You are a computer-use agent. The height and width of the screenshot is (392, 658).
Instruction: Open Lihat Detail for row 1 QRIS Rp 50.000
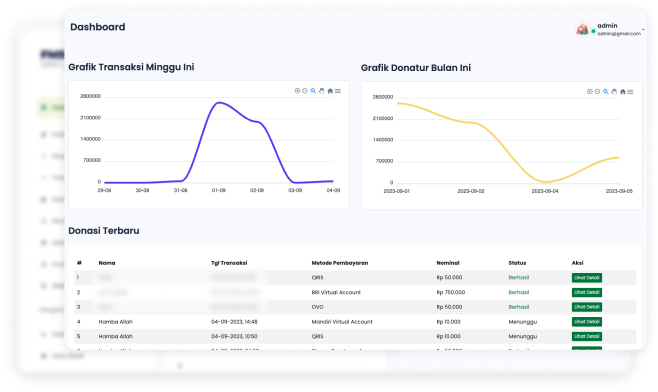(587, 278)
